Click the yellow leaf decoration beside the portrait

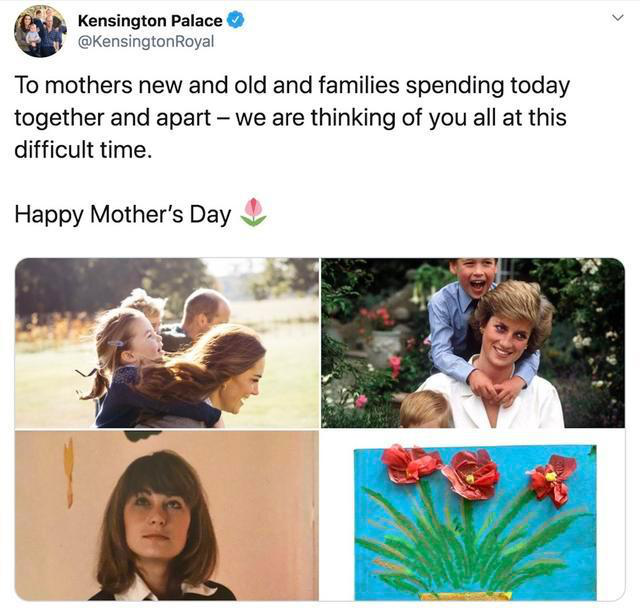(x=68, y=469)
